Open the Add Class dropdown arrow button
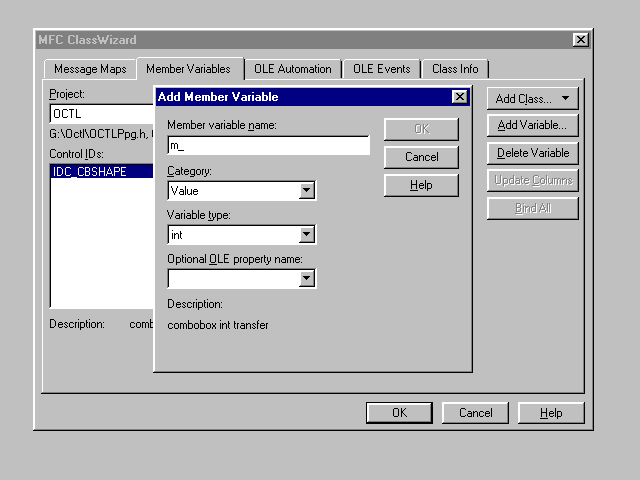Screen dimensions: 640x480 point(566,98)
